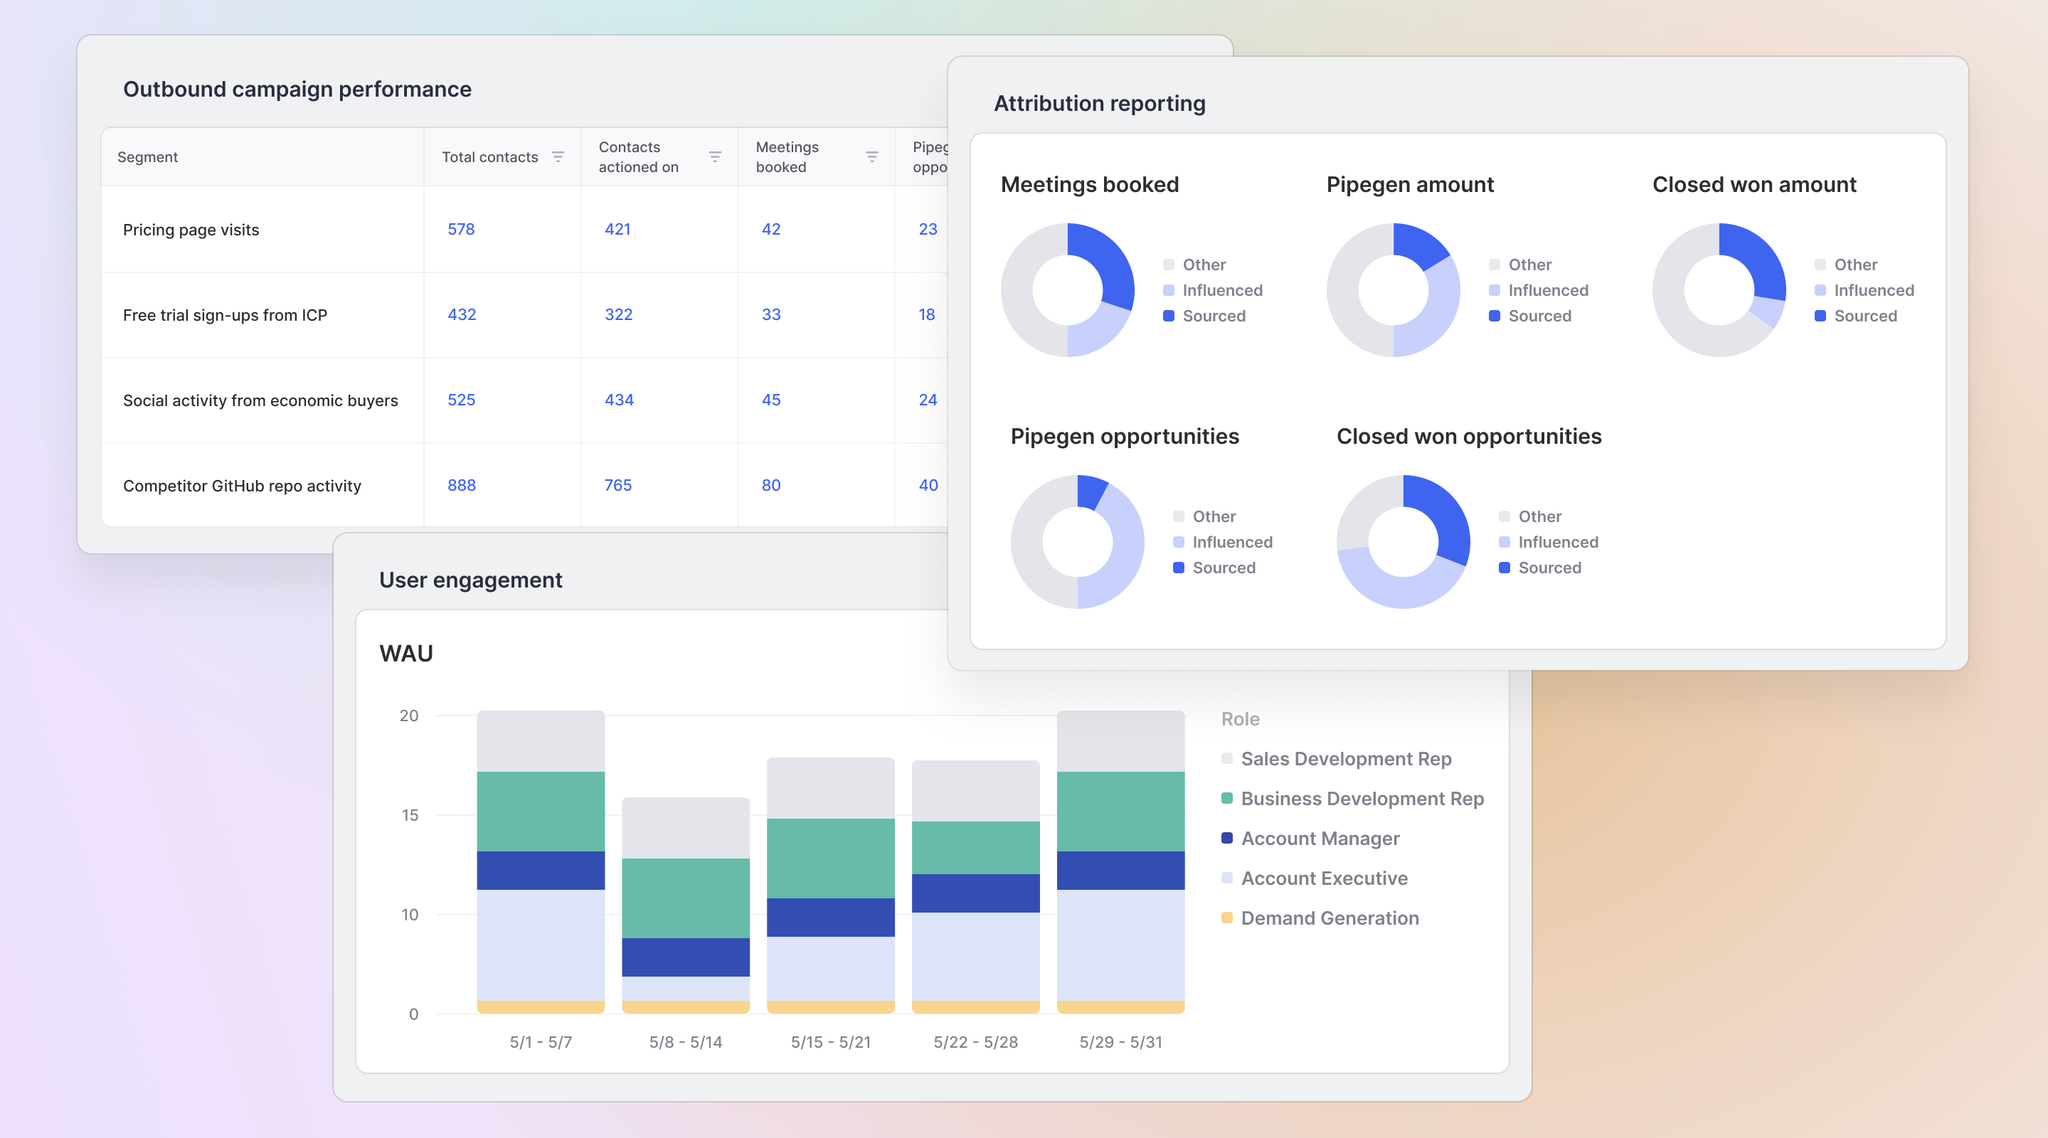Click the 80 meetings booked value
Screen dimensions: 2048x1138
coord(771,485)
